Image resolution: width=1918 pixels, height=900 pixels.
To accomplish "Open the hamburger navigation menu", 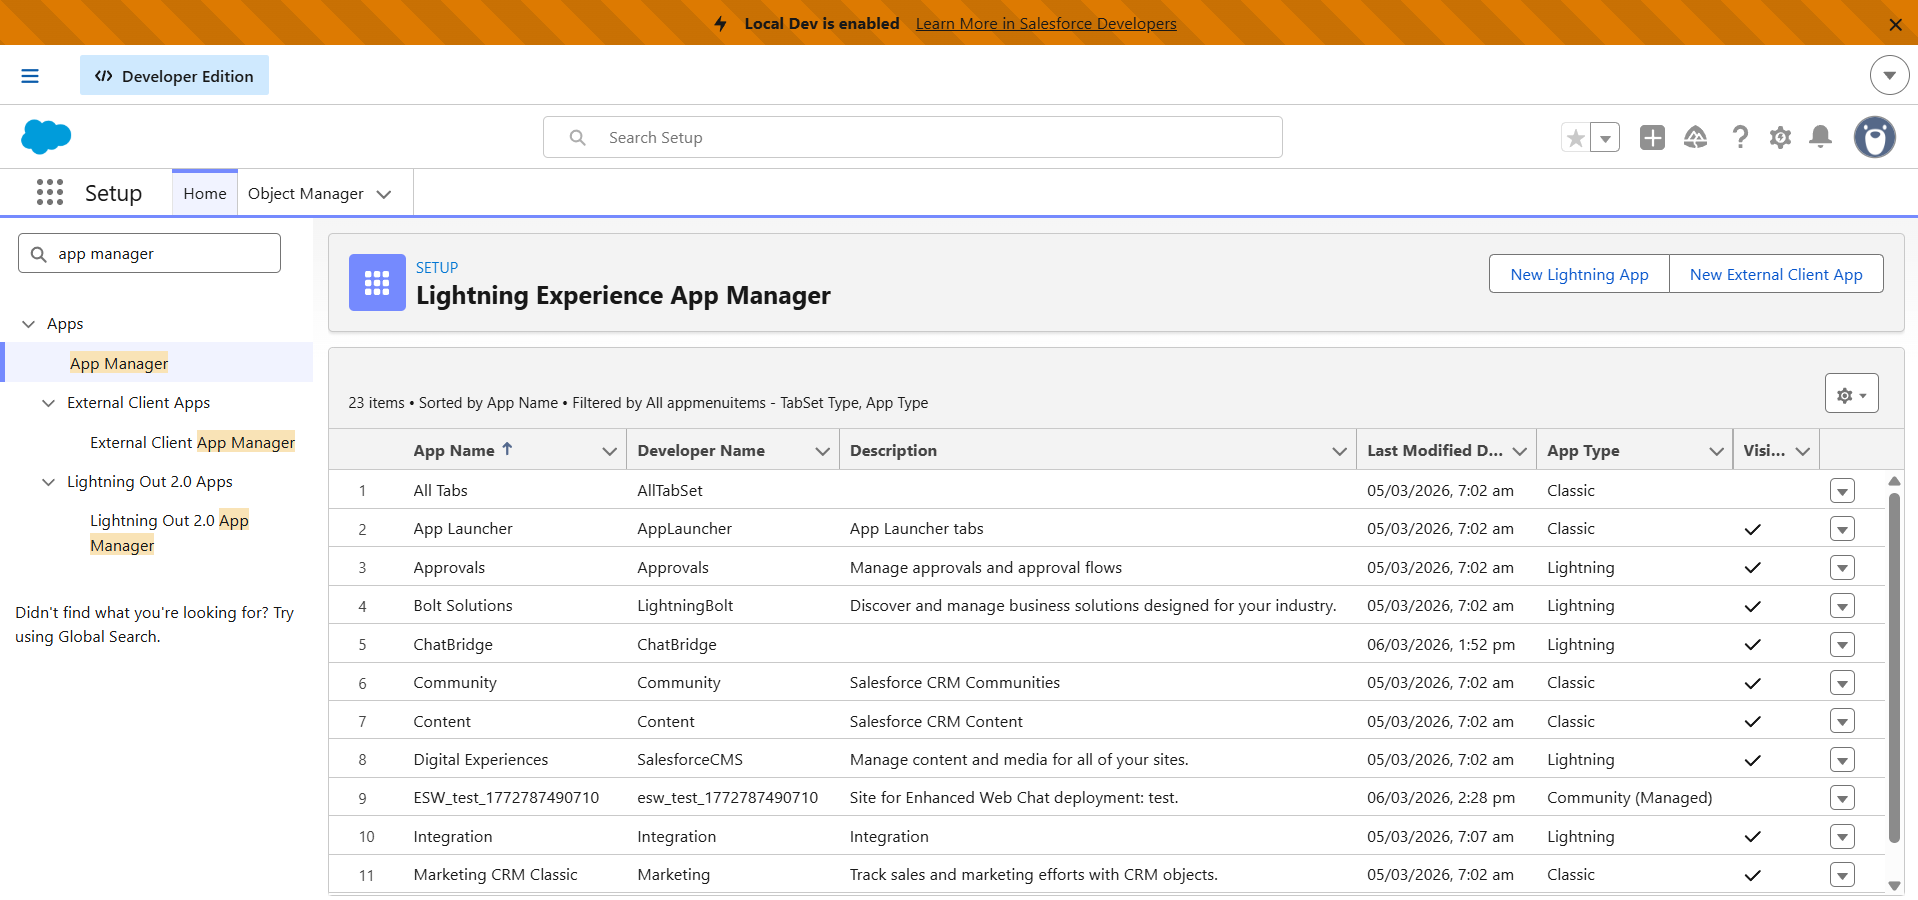I will (x=30, y=76).
